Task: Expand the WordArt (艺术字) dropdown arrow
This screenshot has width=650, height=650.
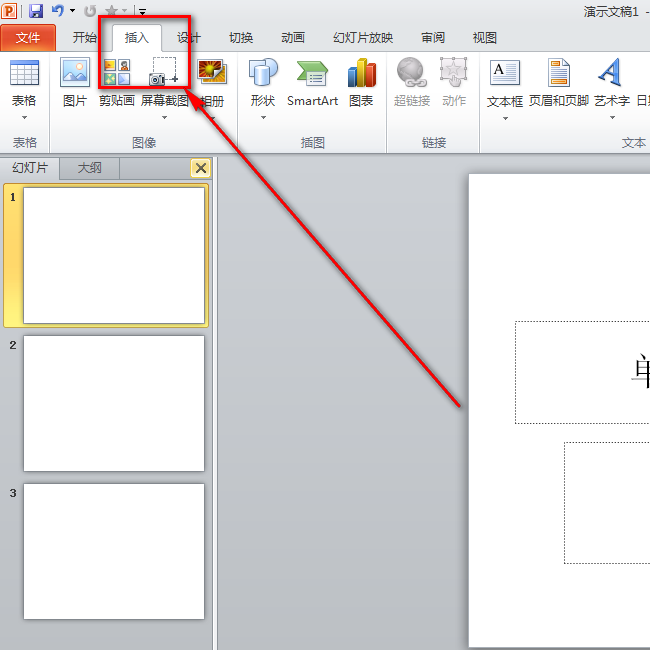Action: pos(612,118)
